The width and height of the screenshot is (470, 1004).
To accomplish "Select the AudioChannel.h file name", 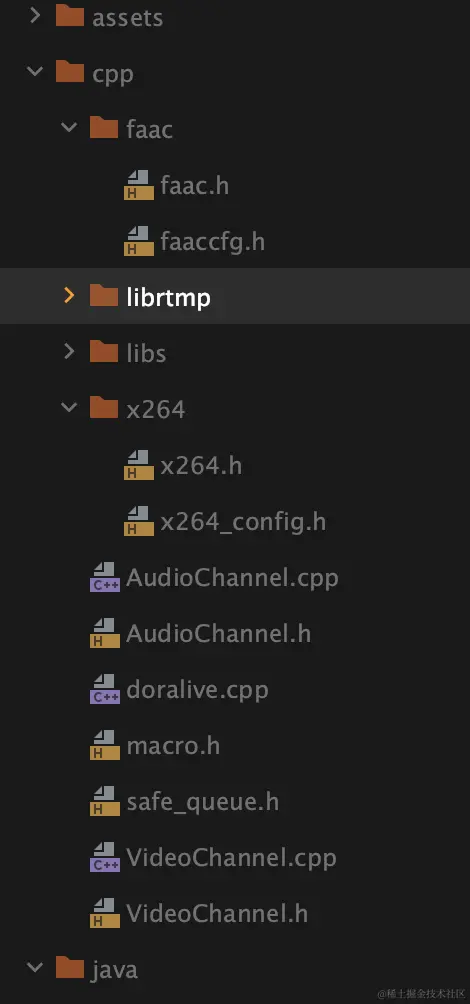I will click(x=218, y=634).
